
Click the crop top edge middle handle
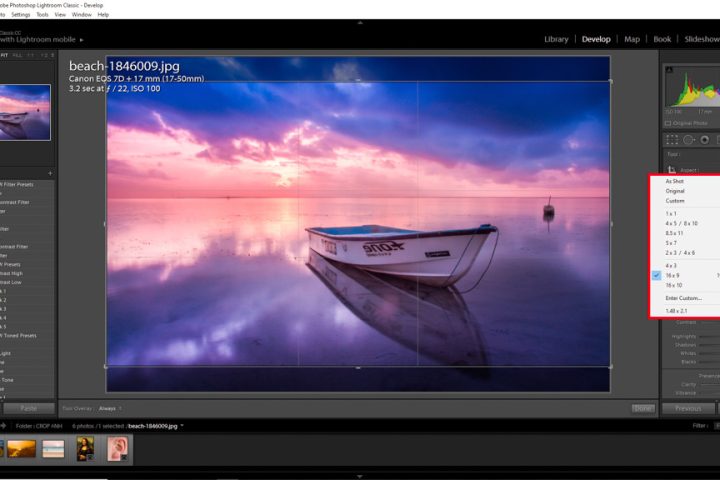(x=358, y=81)
